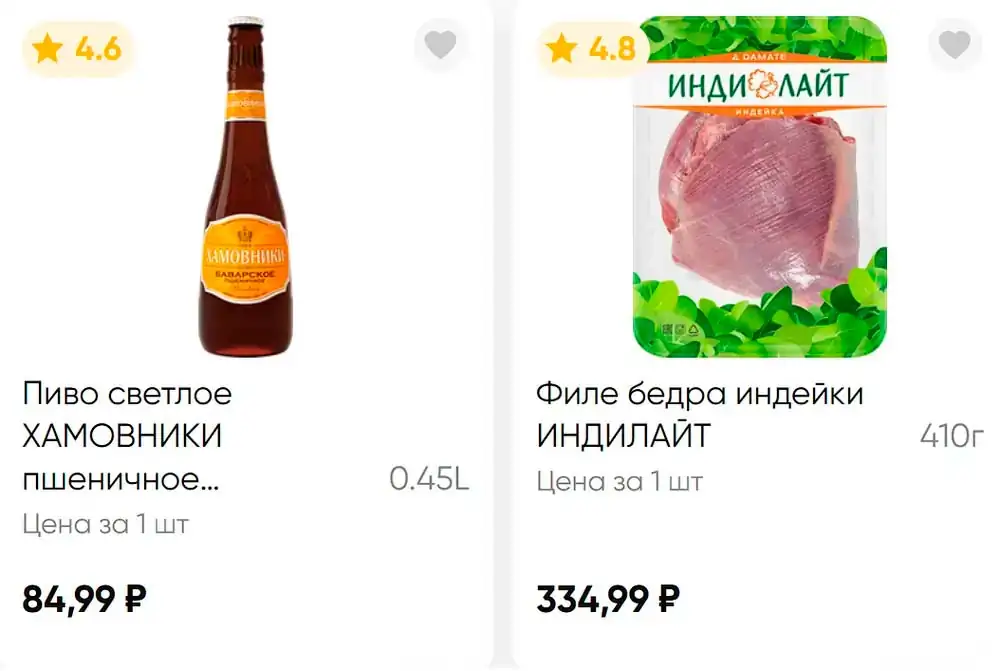Viewport: 1000px width, 671px height.
Task: Add Индилайт turkey fillet to favorites heart
Action: pyautogui.click(x=955, y=45)
